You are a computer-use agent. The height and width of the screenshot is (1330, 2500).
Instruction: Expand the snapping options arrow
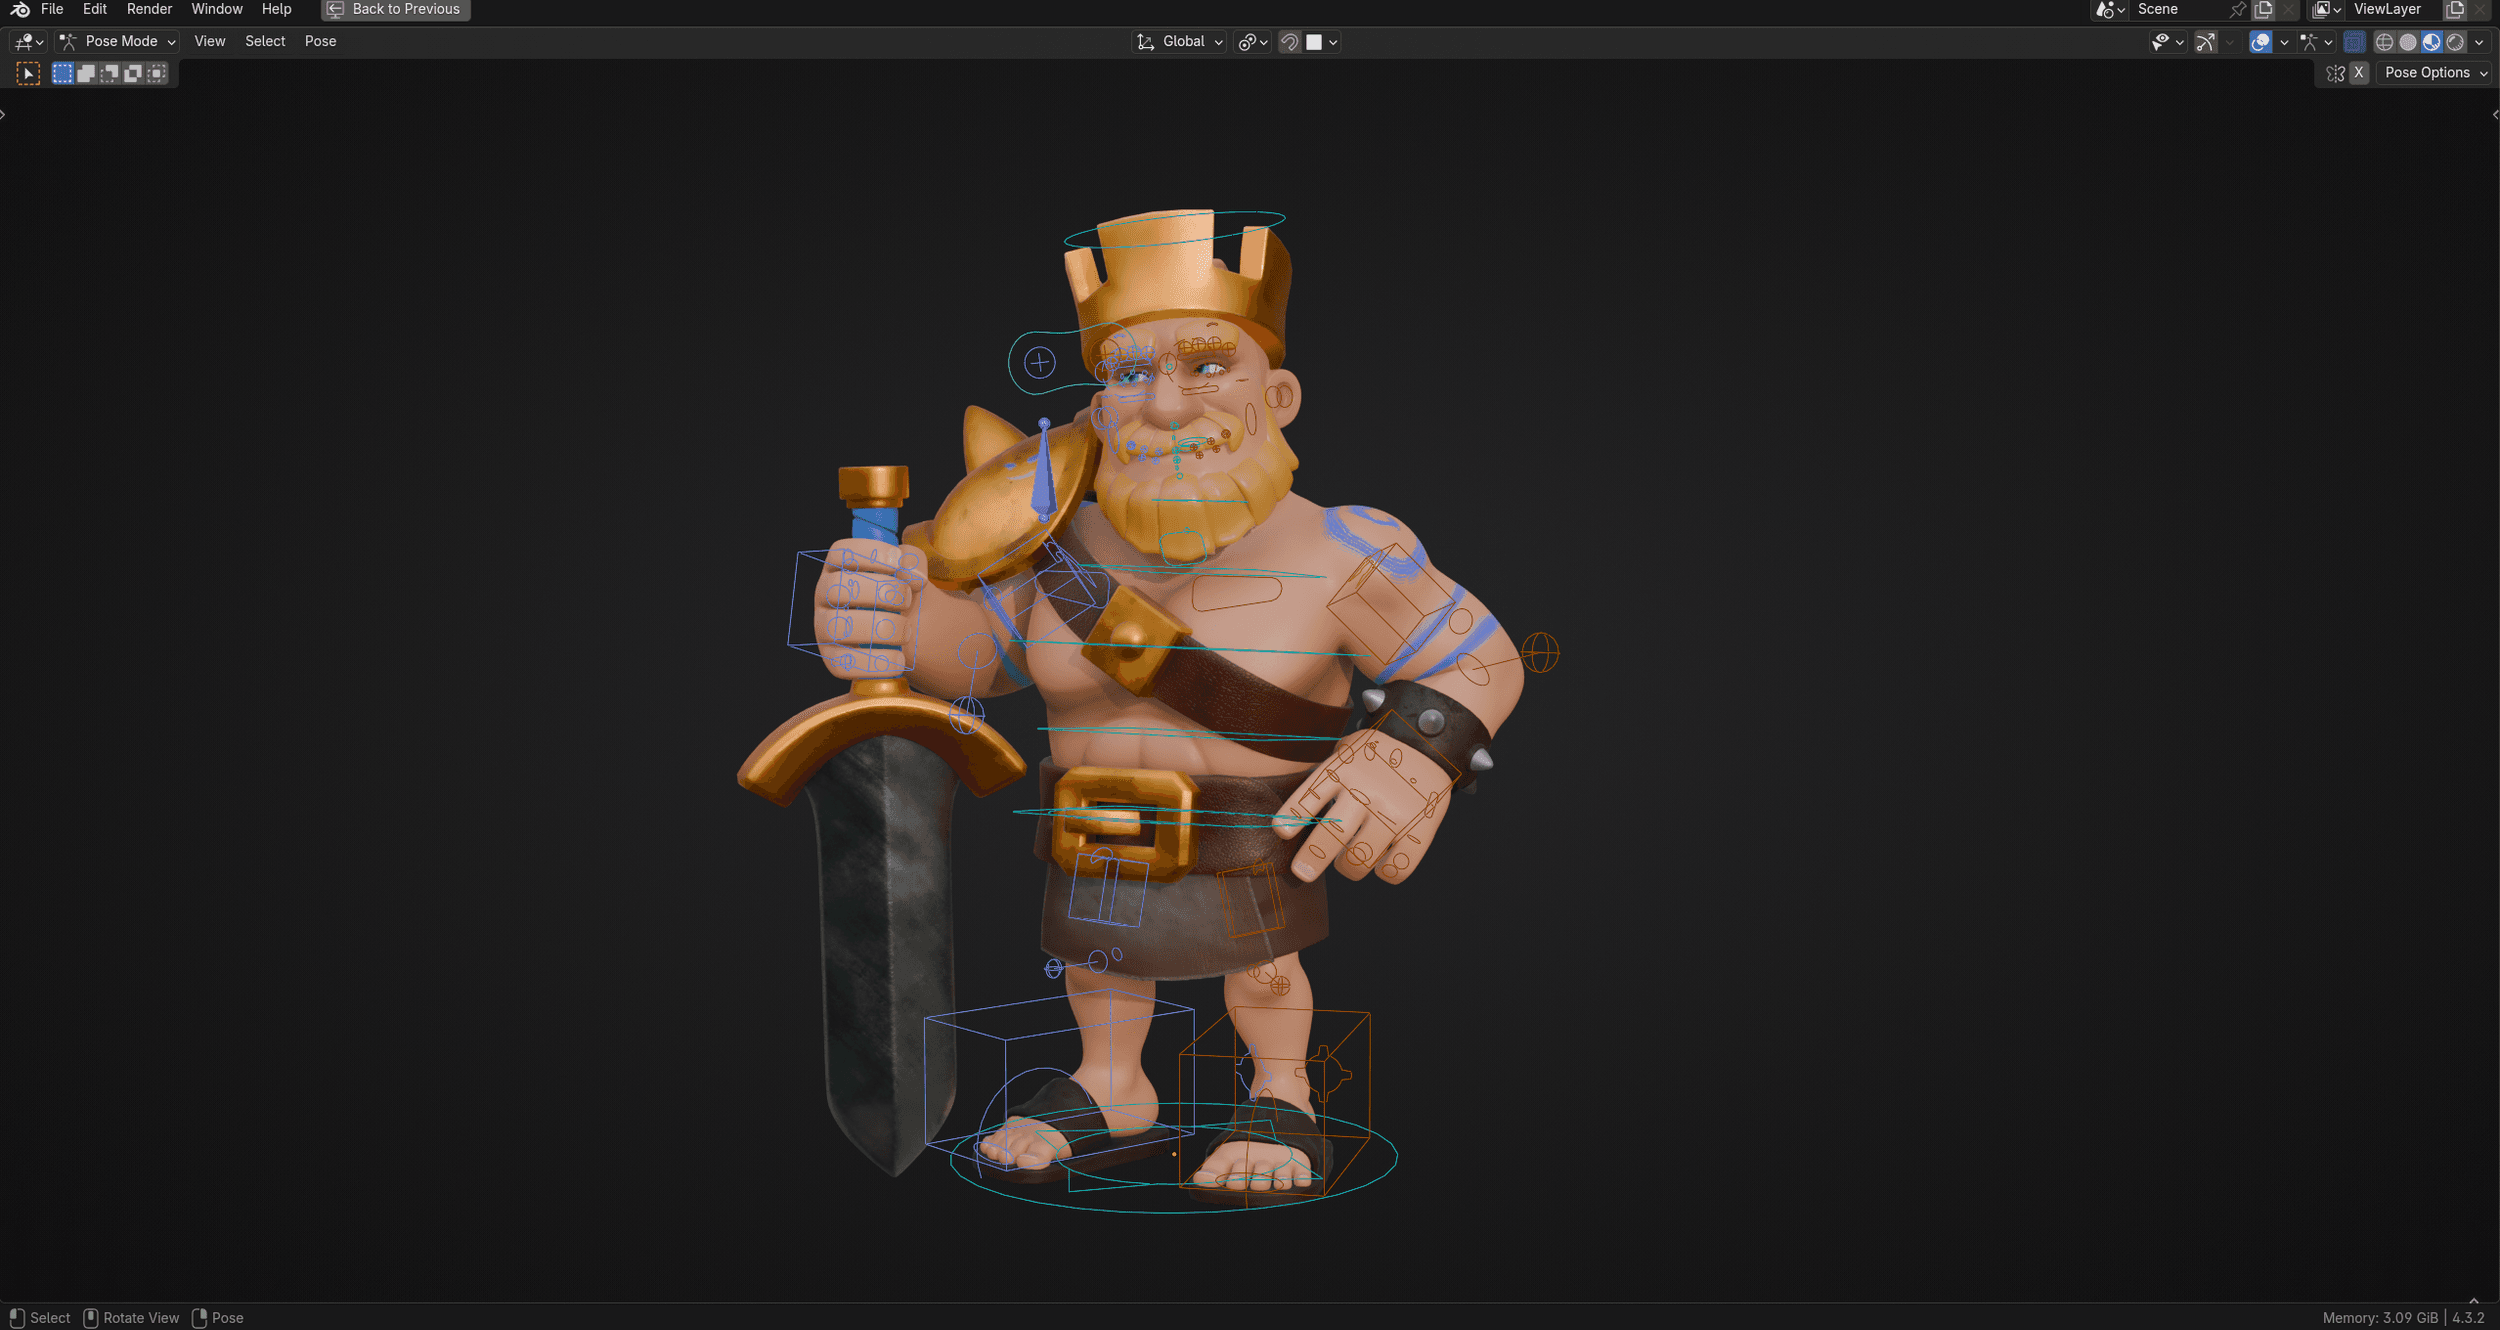click(x=1333, y=42)
